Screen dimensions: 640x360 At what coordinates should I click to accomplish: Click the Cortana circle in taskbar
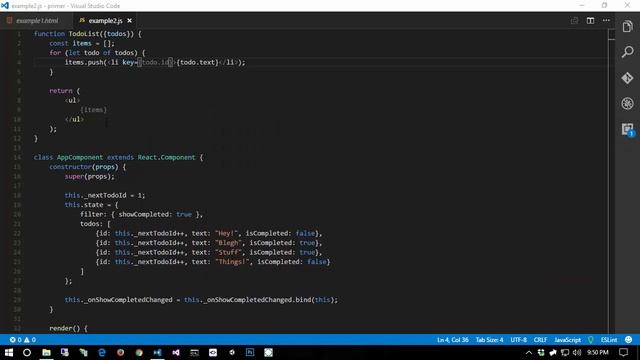pyautogui.click(x=27, y=352)
